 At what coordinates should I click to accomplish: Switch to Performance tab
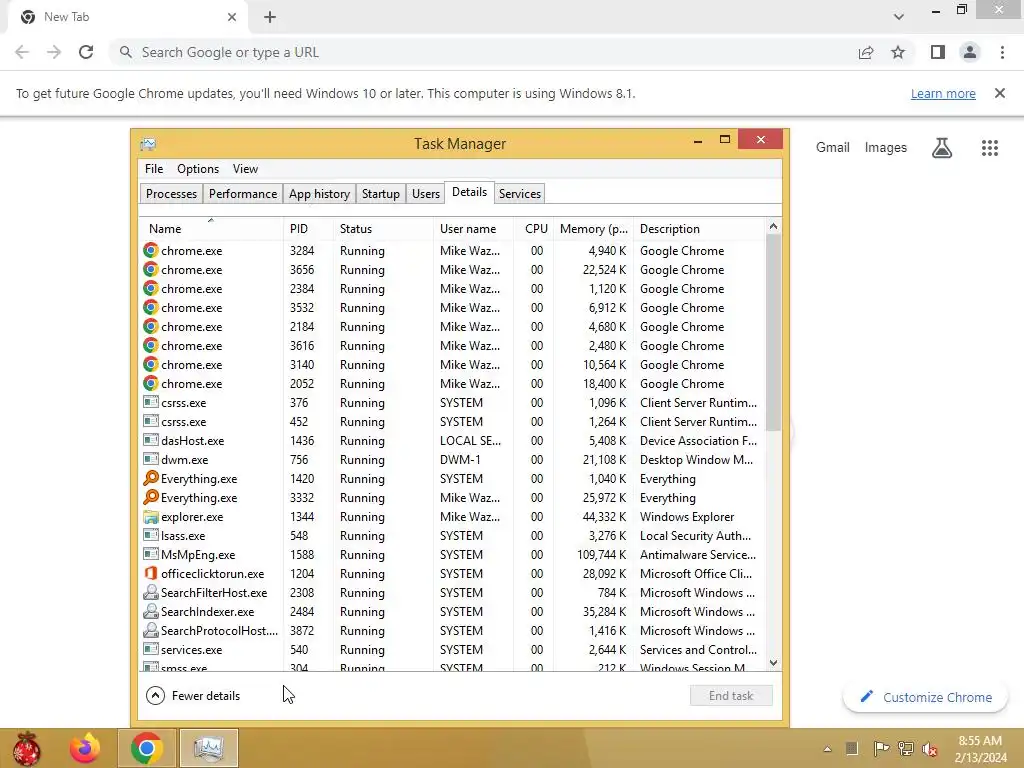tap(243, 194)
